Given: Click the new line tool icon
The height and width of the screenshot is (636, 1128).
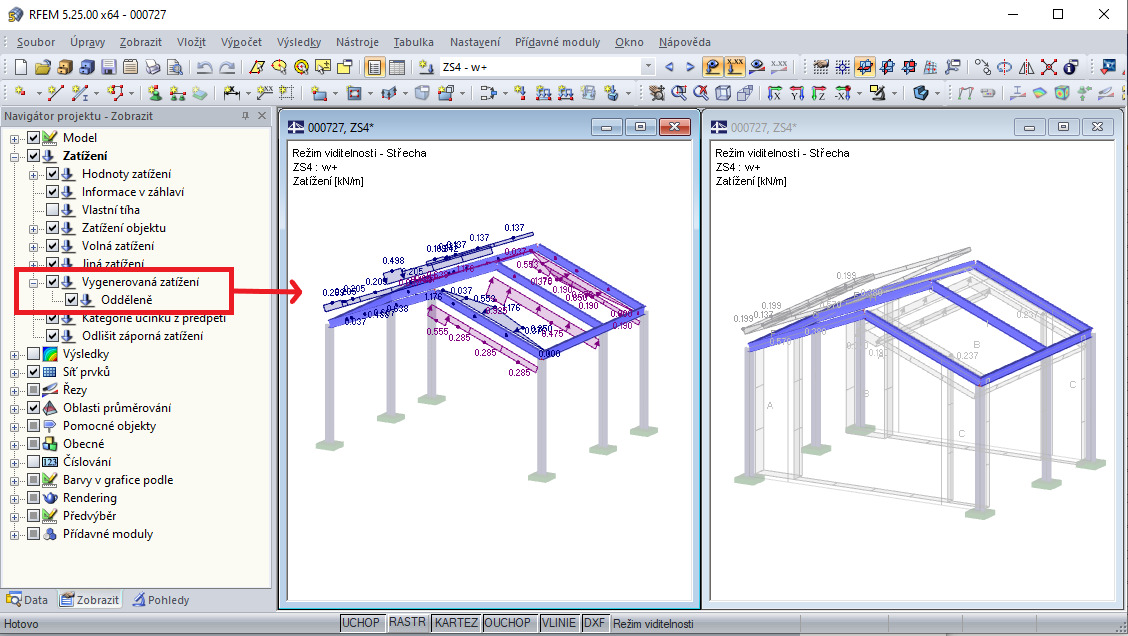Looking at the screenshot, I should [x=55, y=92].
